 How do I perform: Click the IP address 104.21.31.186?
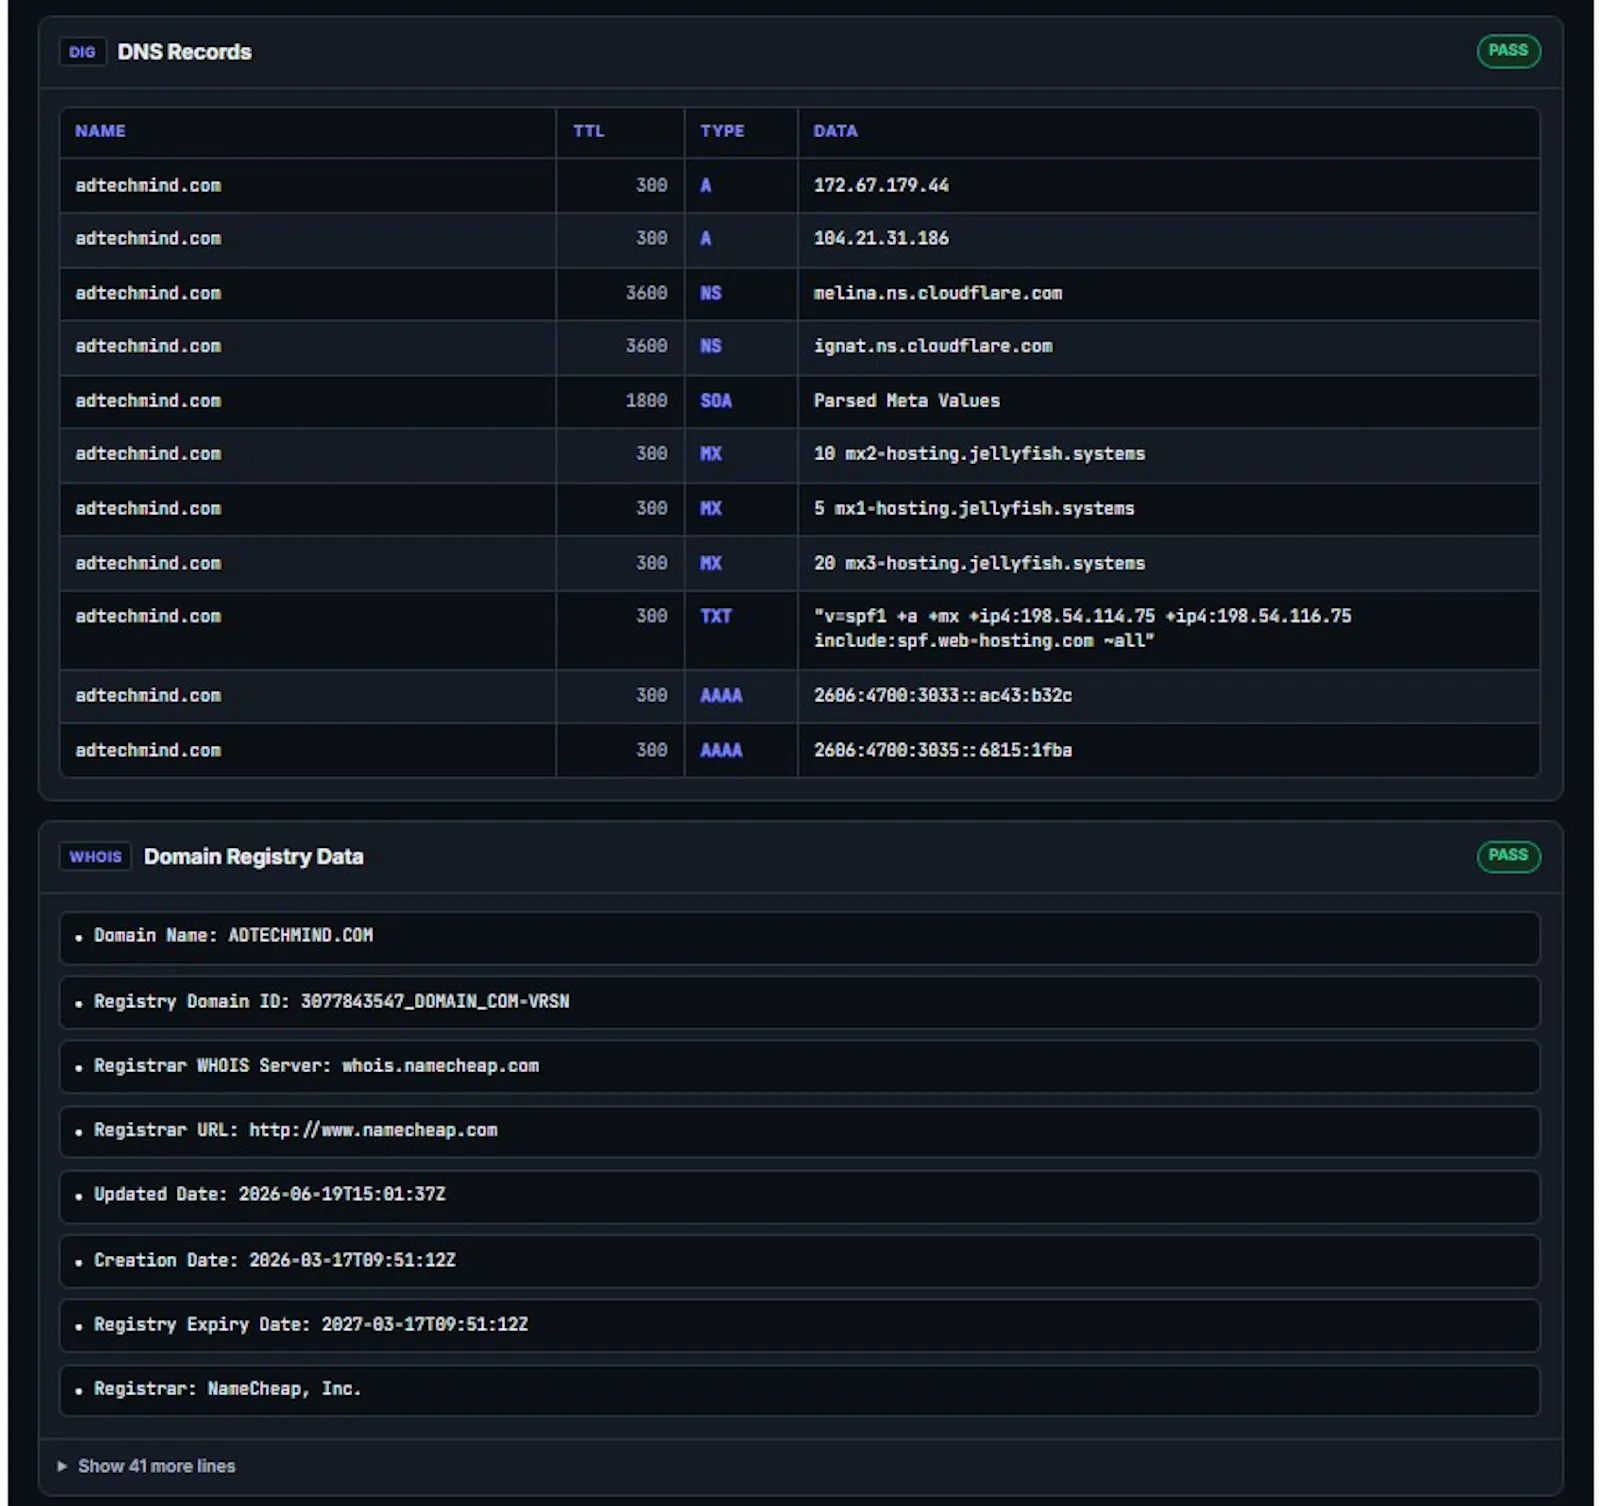[881, 238]
